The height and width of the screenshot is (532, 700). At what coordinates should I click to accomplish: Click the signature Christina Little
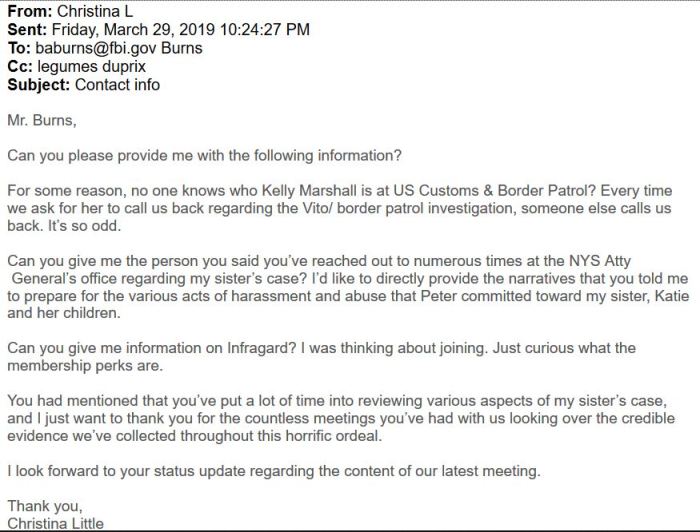55,523
